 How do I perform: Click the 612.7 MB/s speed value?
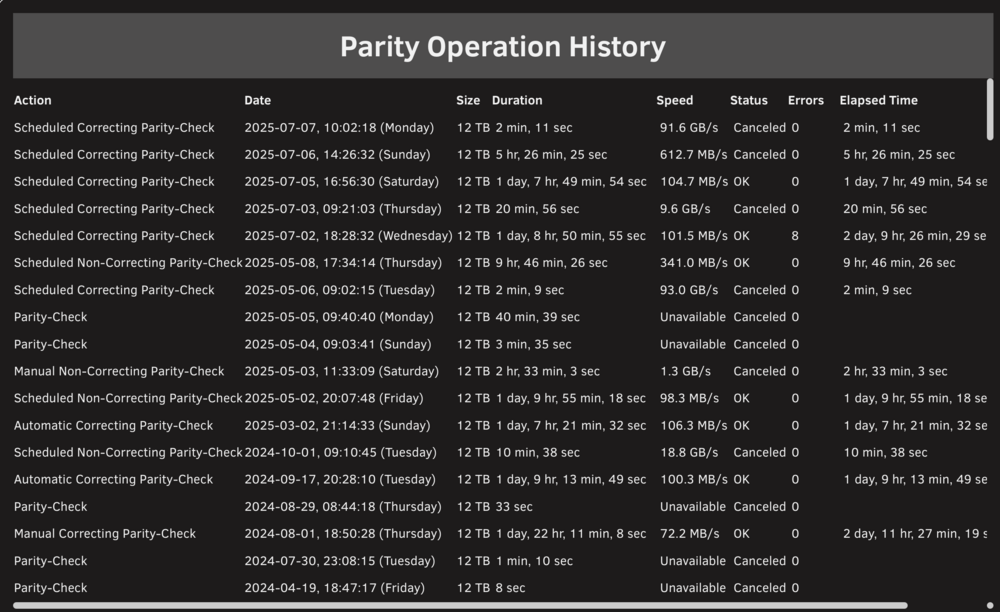pyautogui.click(x=693, y=154)
